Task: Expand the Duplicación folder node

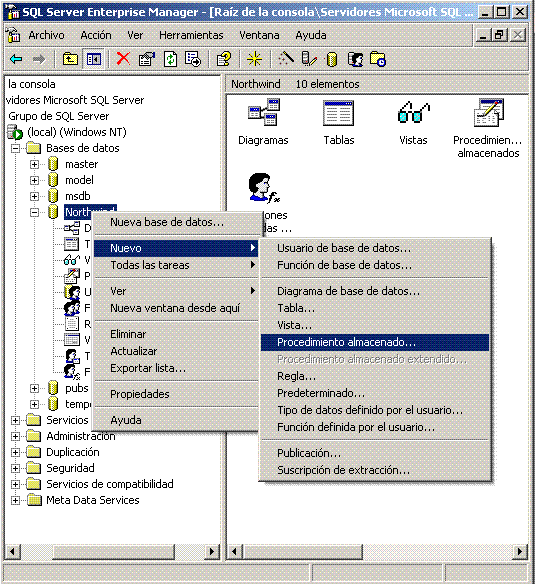Action: click(x=15, y=452)
